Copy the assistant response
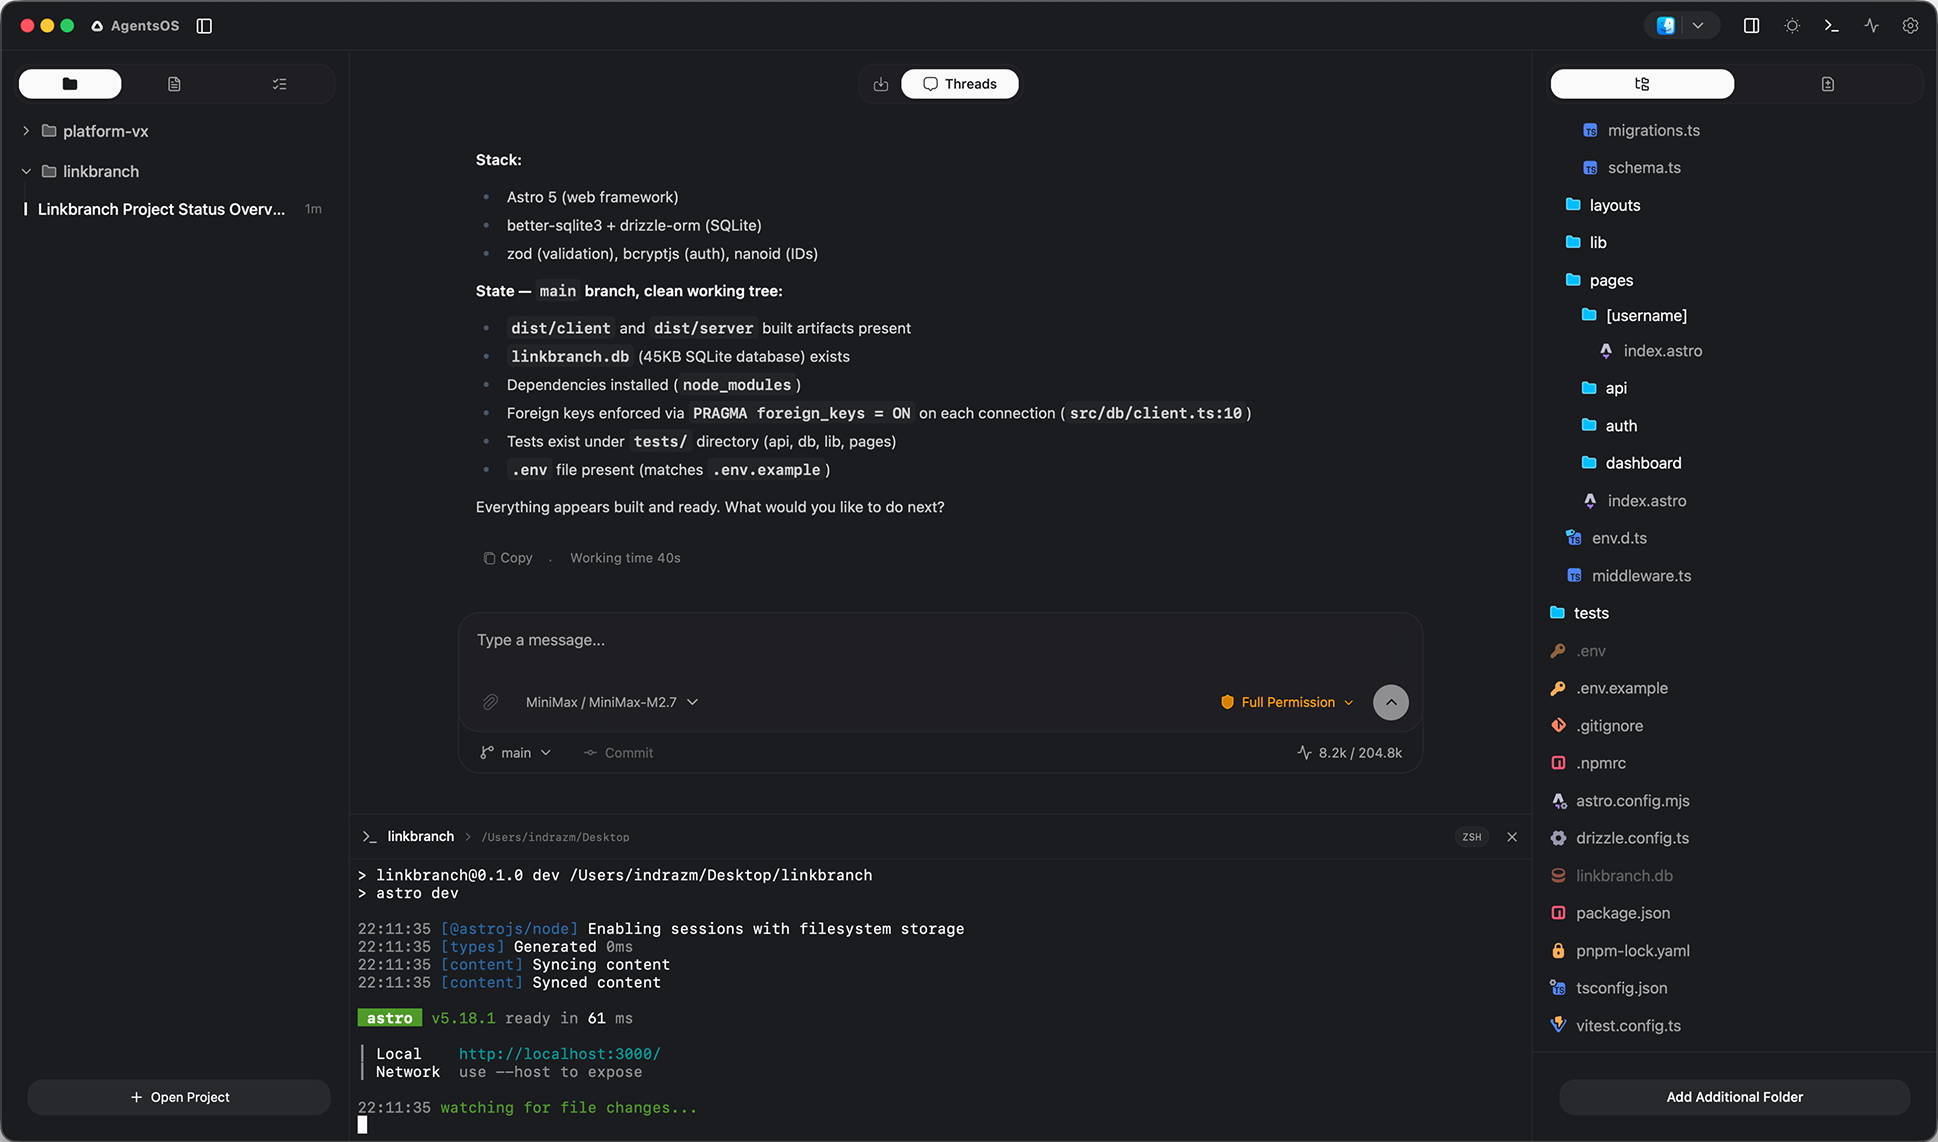 [508, 558]
